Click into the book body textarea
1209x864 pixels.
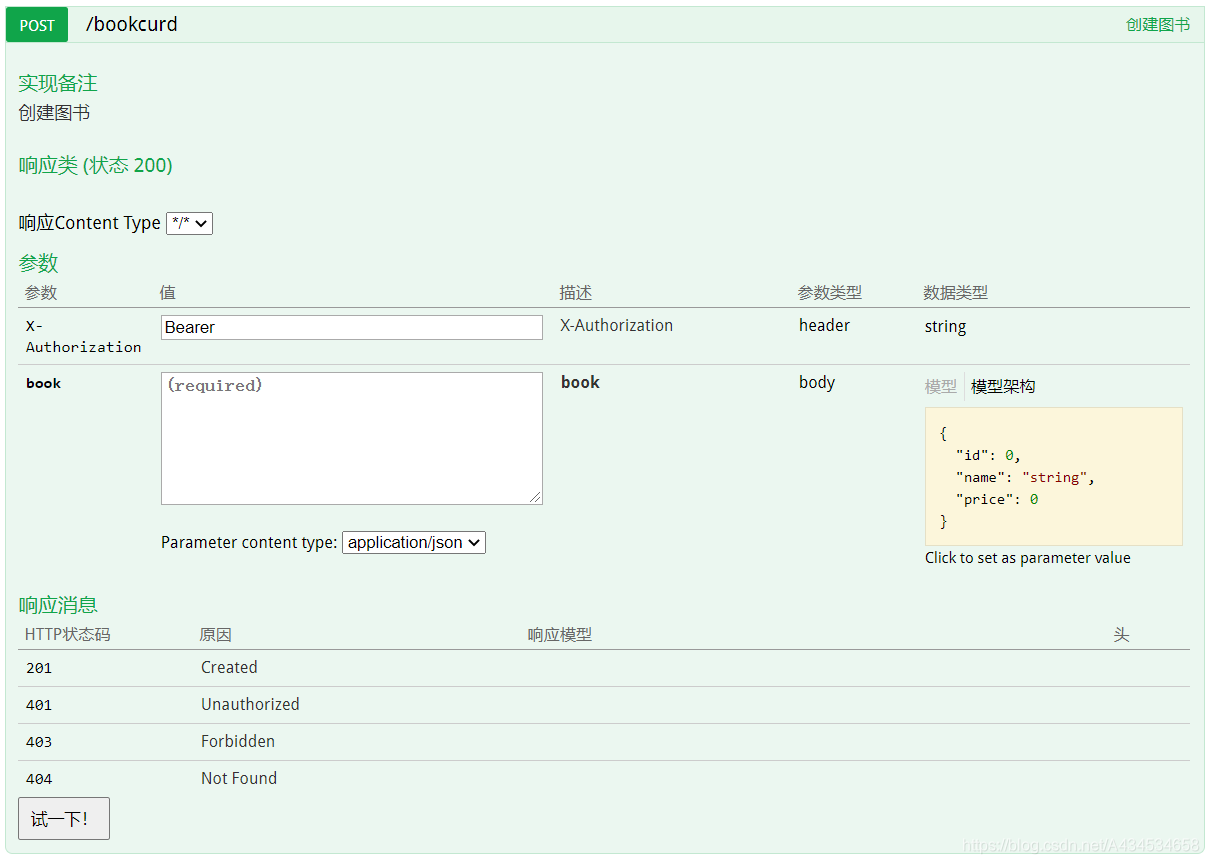coord(352,439)
